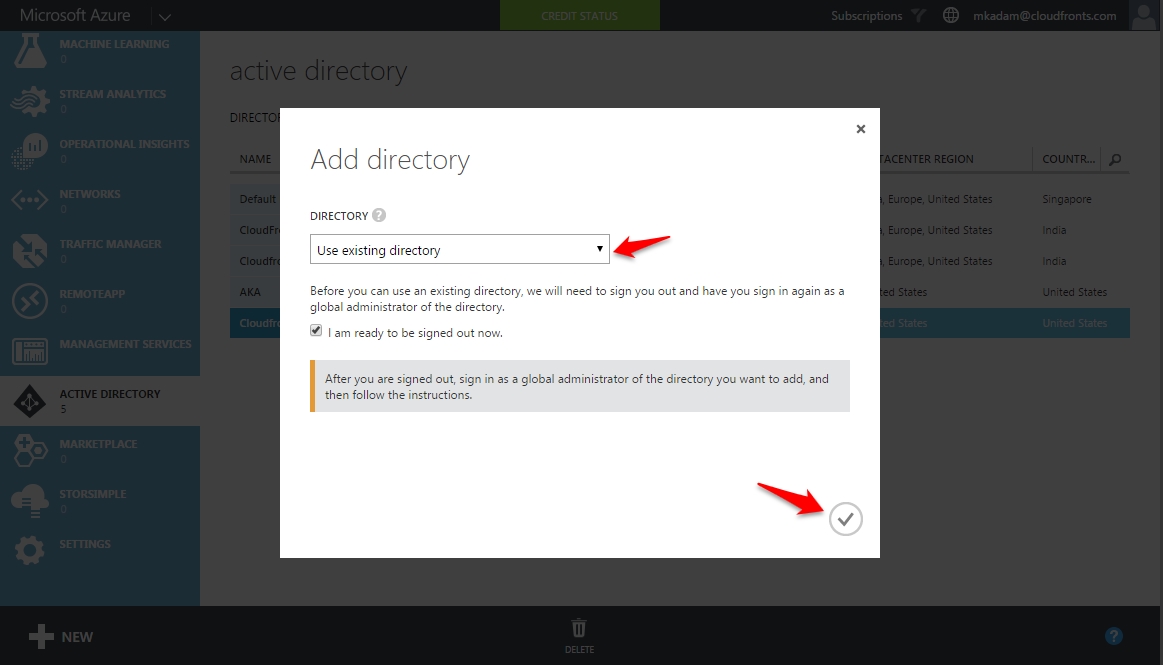
Task: Open the Networks arrows icon
Action: (30, 200)
